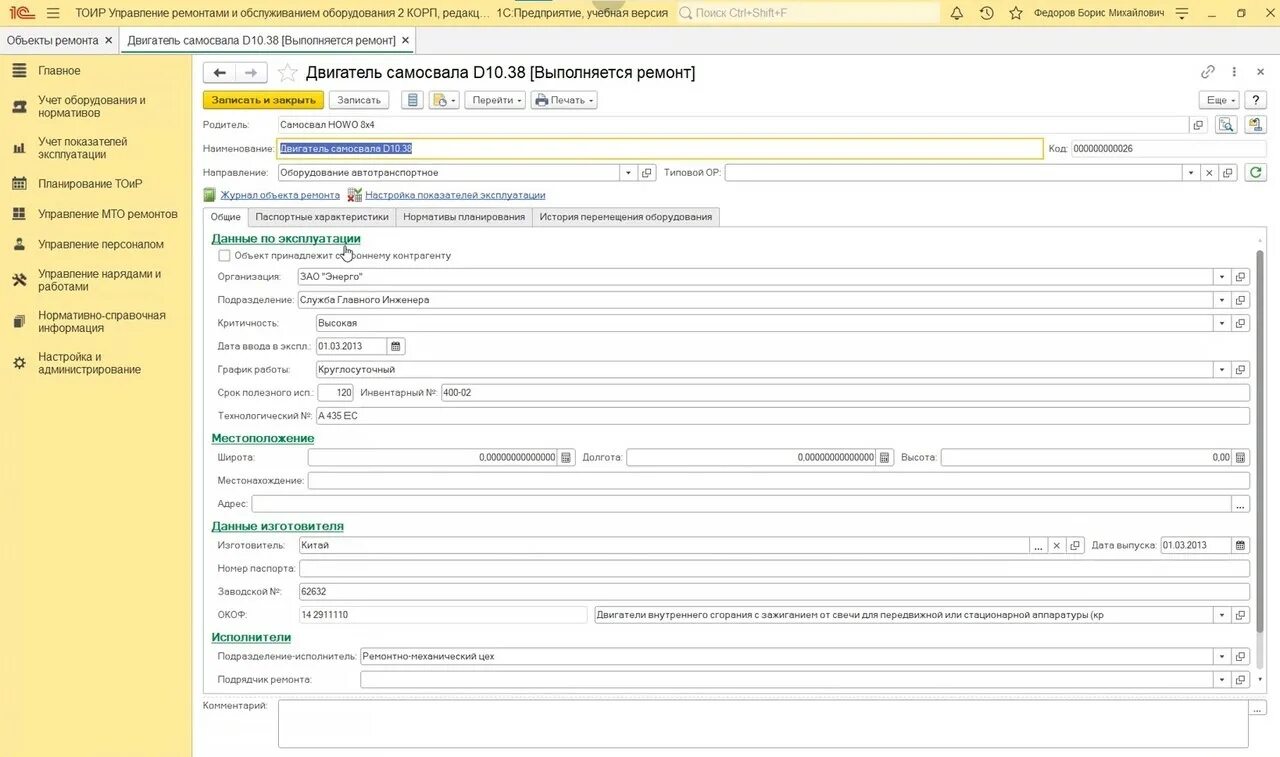Open help with question mark button
The image size is (1280, 757).
tap(1256, 100)
